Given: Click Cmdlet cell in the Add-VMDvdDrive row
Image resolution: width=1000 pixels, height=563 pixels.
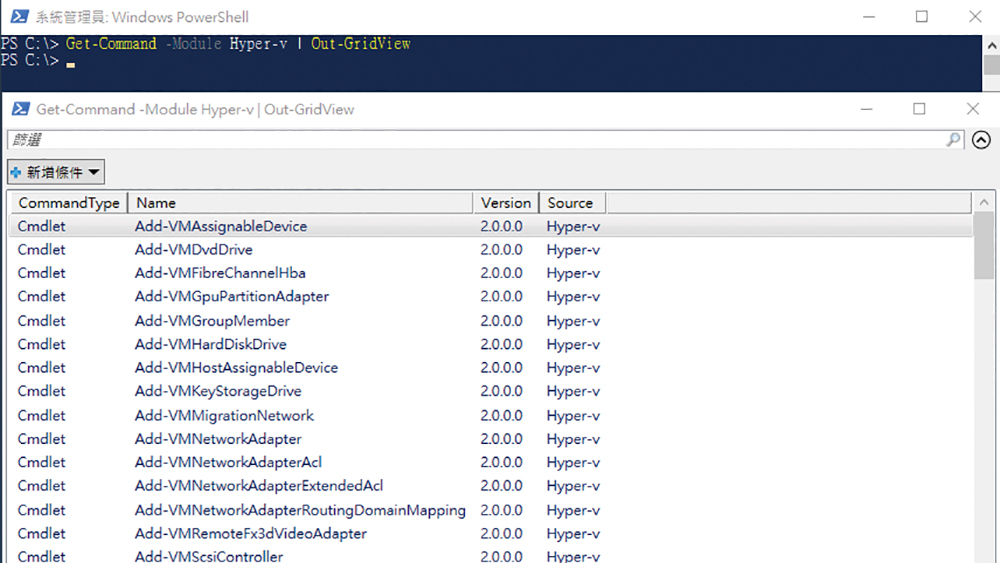Looking at the screenshot, I should [x=41, y=249].
